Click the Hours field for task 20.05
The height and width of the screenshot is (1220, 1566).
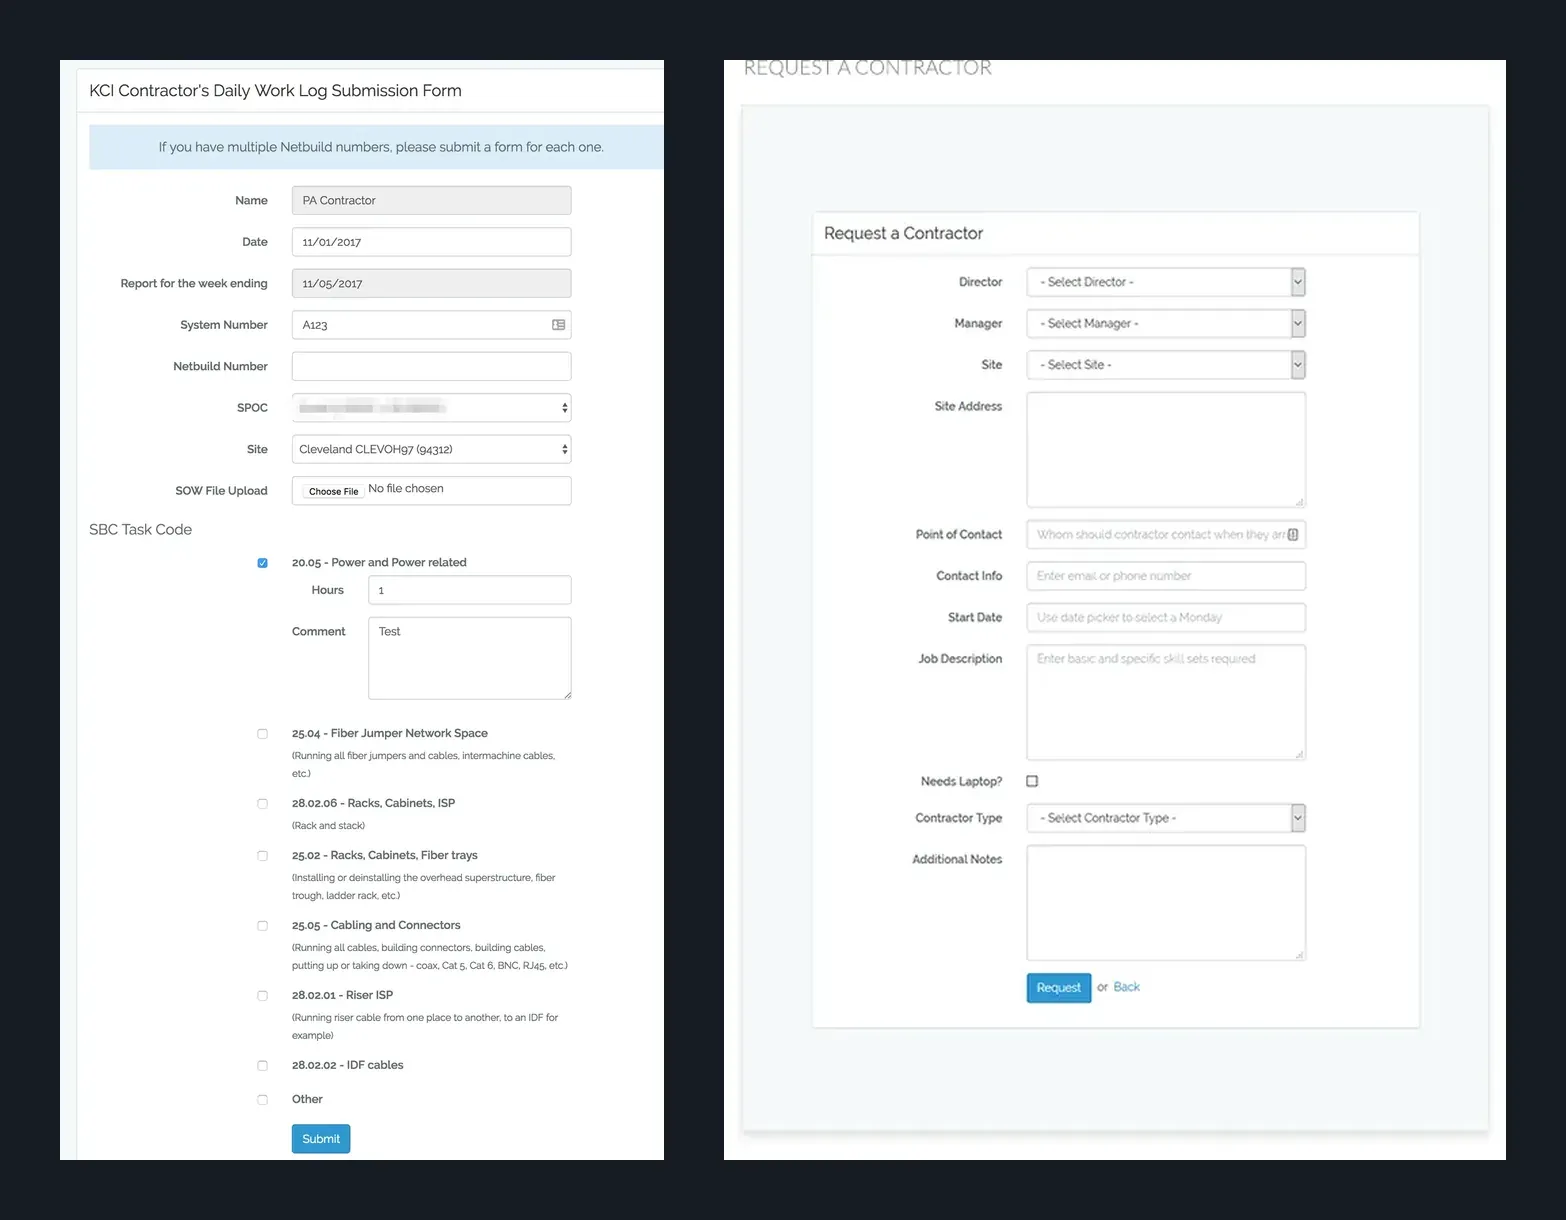click(x=469, y=590)
